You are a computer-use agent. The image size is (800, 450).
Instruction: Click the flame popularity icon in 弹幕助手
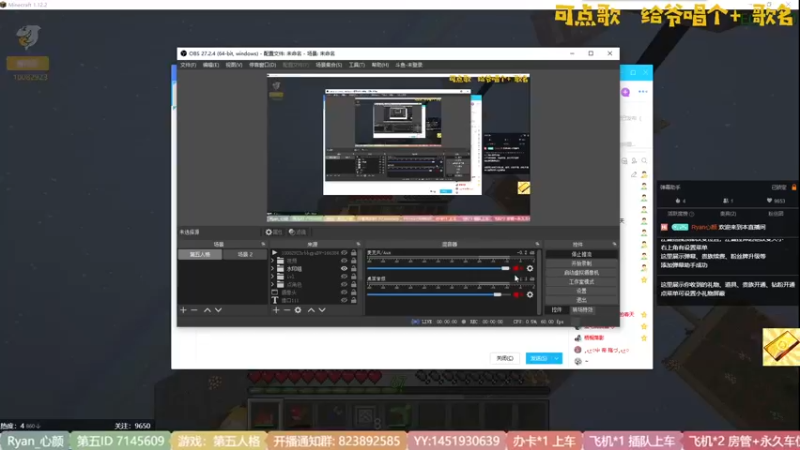click(678, 201)
